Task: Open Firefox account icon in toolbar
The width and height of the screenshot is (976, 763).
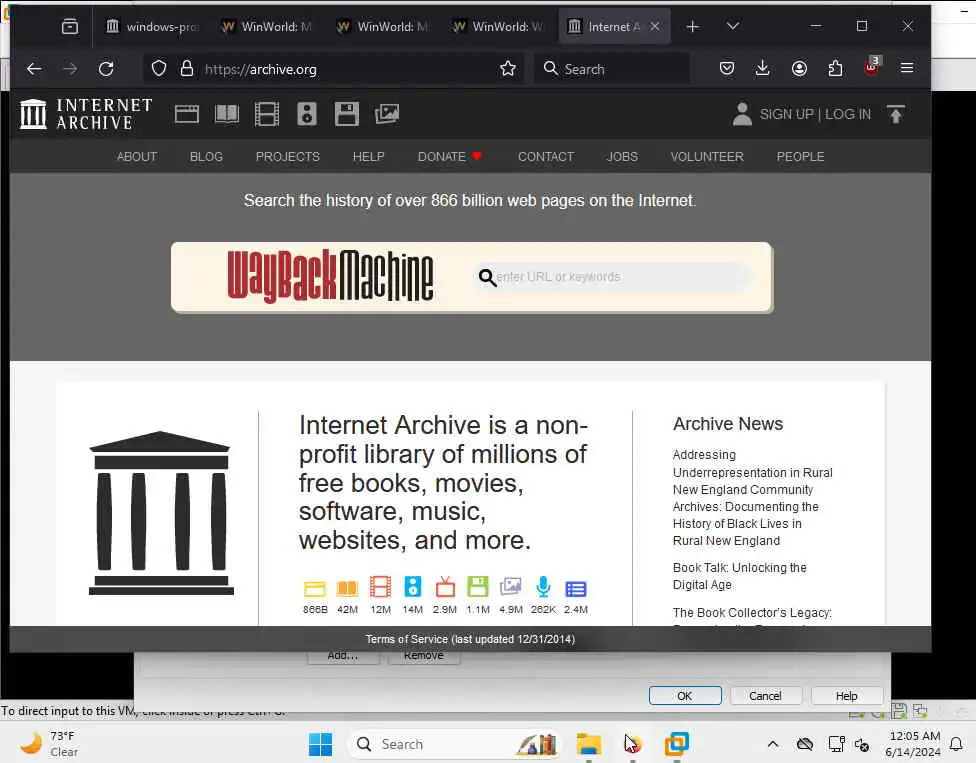Action: [x=799, y=68]
